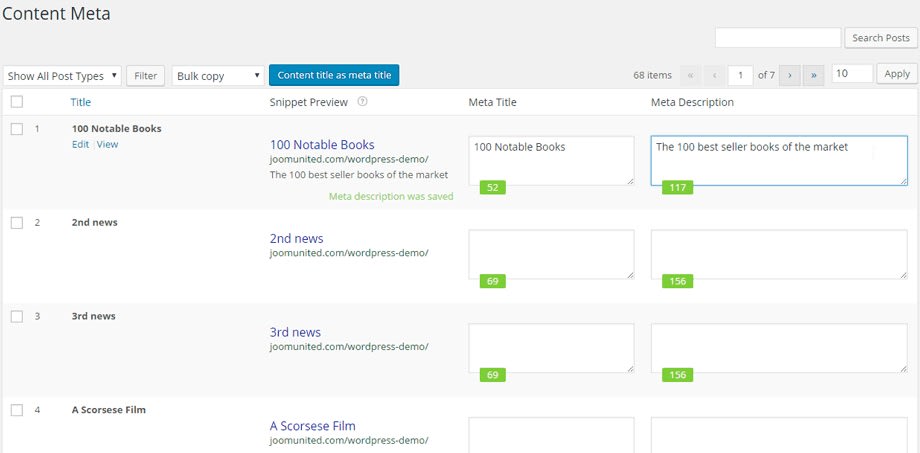Open the Snippet Preview help icon
The image size is (920, 453).
363,102
